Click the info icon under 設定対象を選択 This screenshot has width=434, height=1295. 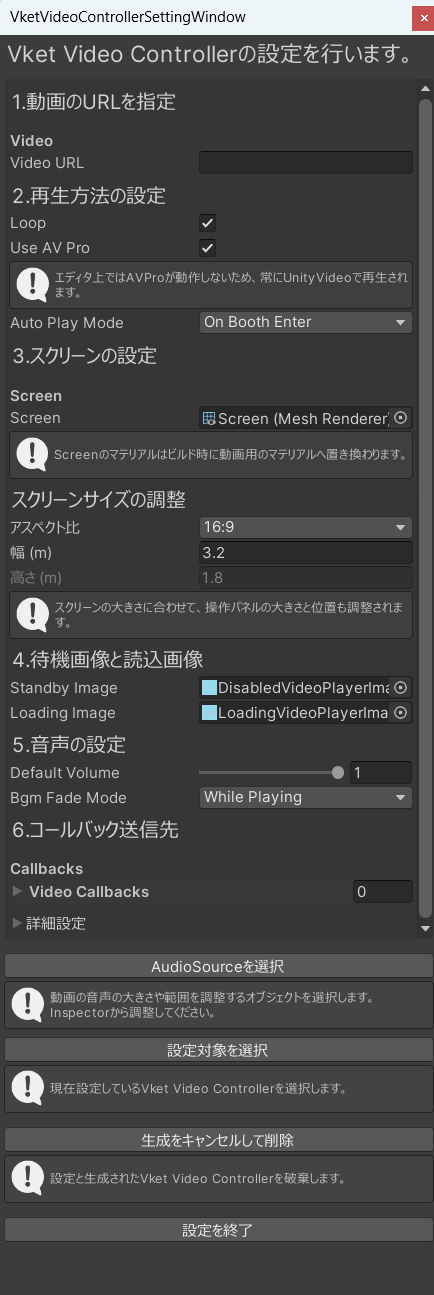click(x=27, y=1087)
